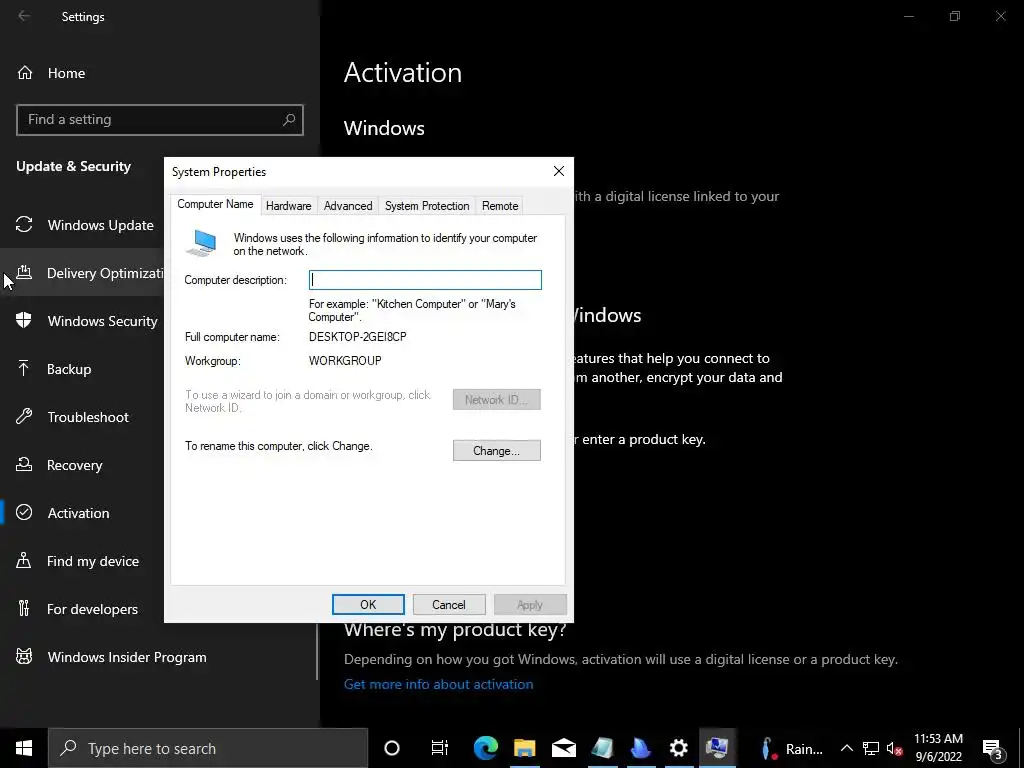Image resolution: width=1024 pixels, height=768 pixels.
Task: Click the Find a setting search box
Action: click(x=159, y=120)
